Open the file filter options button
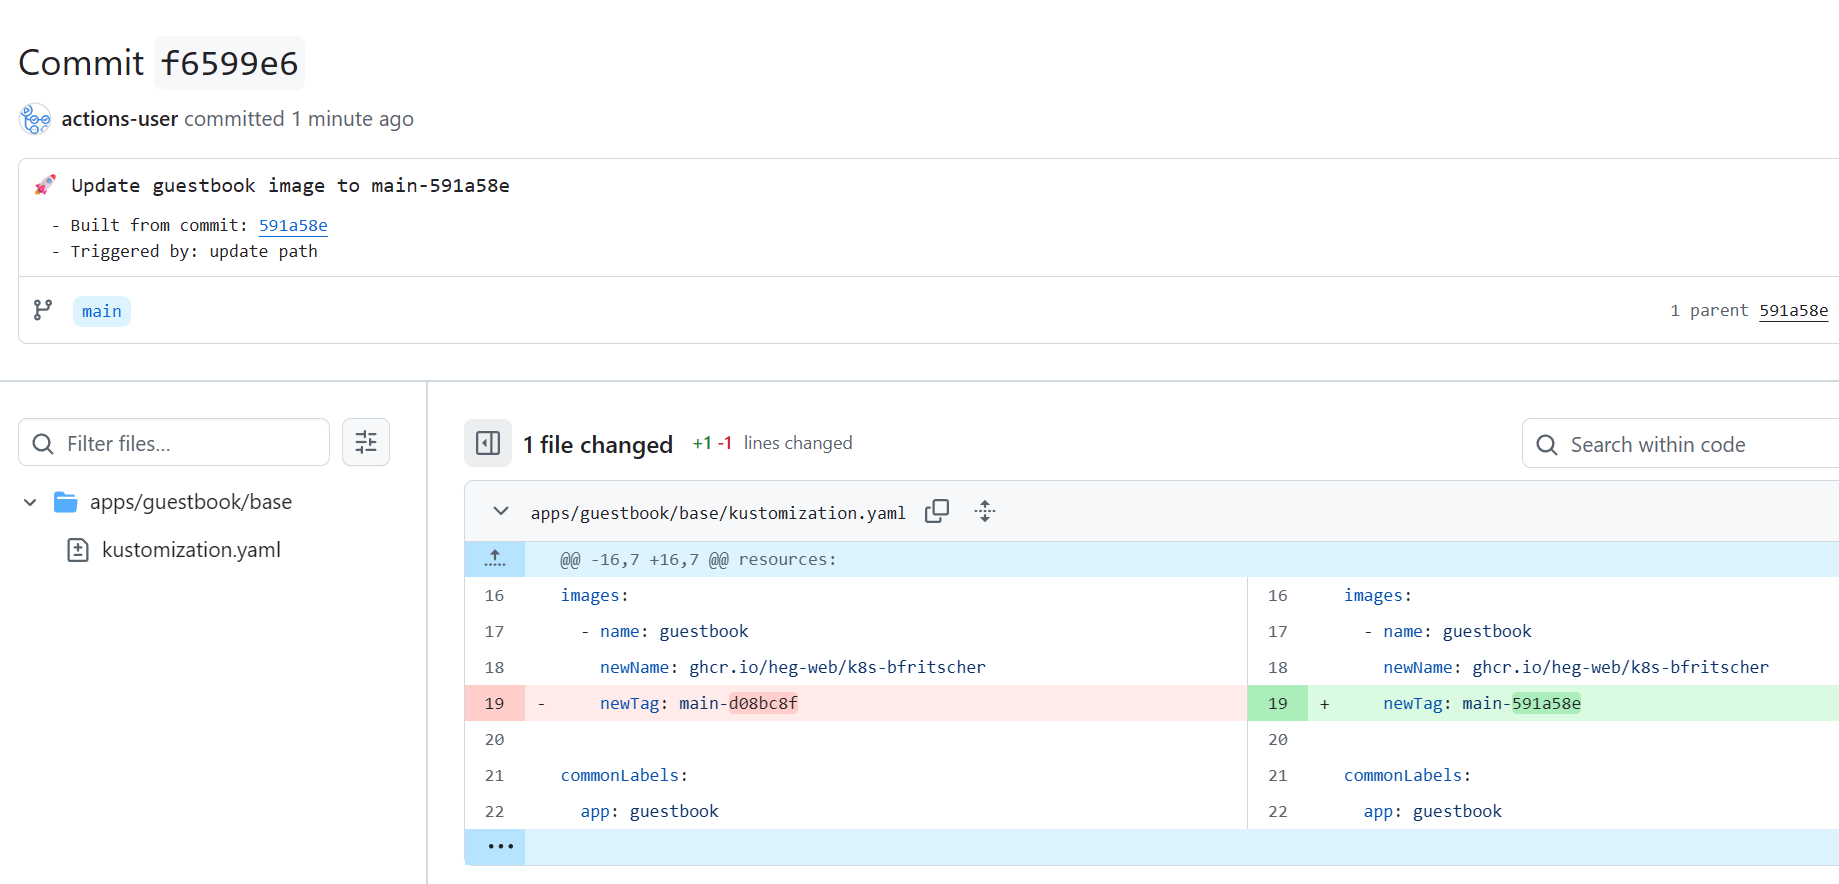The height and width of the screenshot is (884, 1839). tap(366, 442)
